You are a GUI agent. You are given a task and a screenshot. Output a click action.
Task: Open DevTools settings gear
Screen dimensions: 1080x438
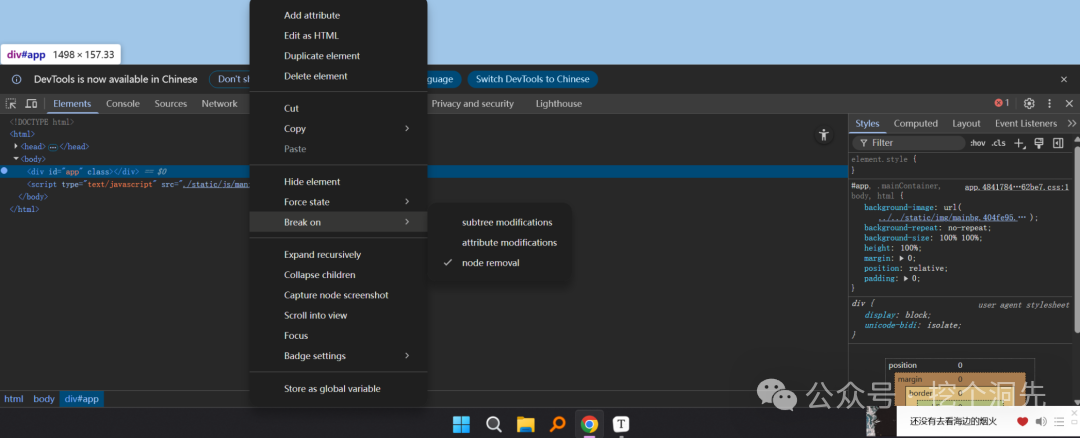1029,103
